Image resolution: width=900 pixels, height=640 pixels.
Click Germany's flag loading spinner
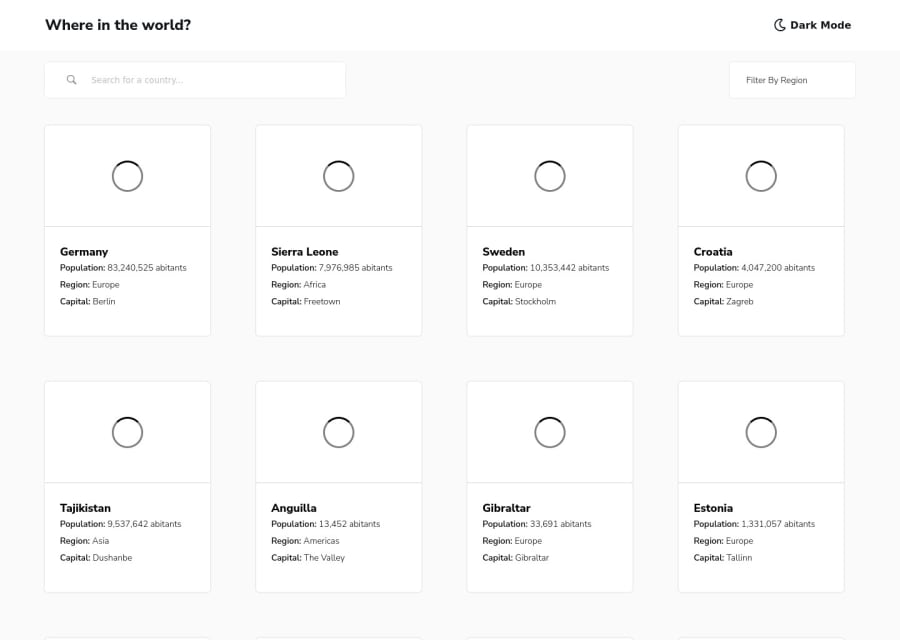(x=127, y=176)
